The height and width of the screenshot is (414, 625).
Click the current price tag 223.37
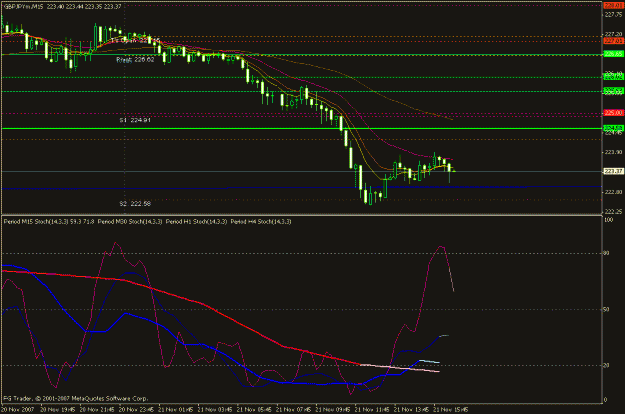coord(613,171)
